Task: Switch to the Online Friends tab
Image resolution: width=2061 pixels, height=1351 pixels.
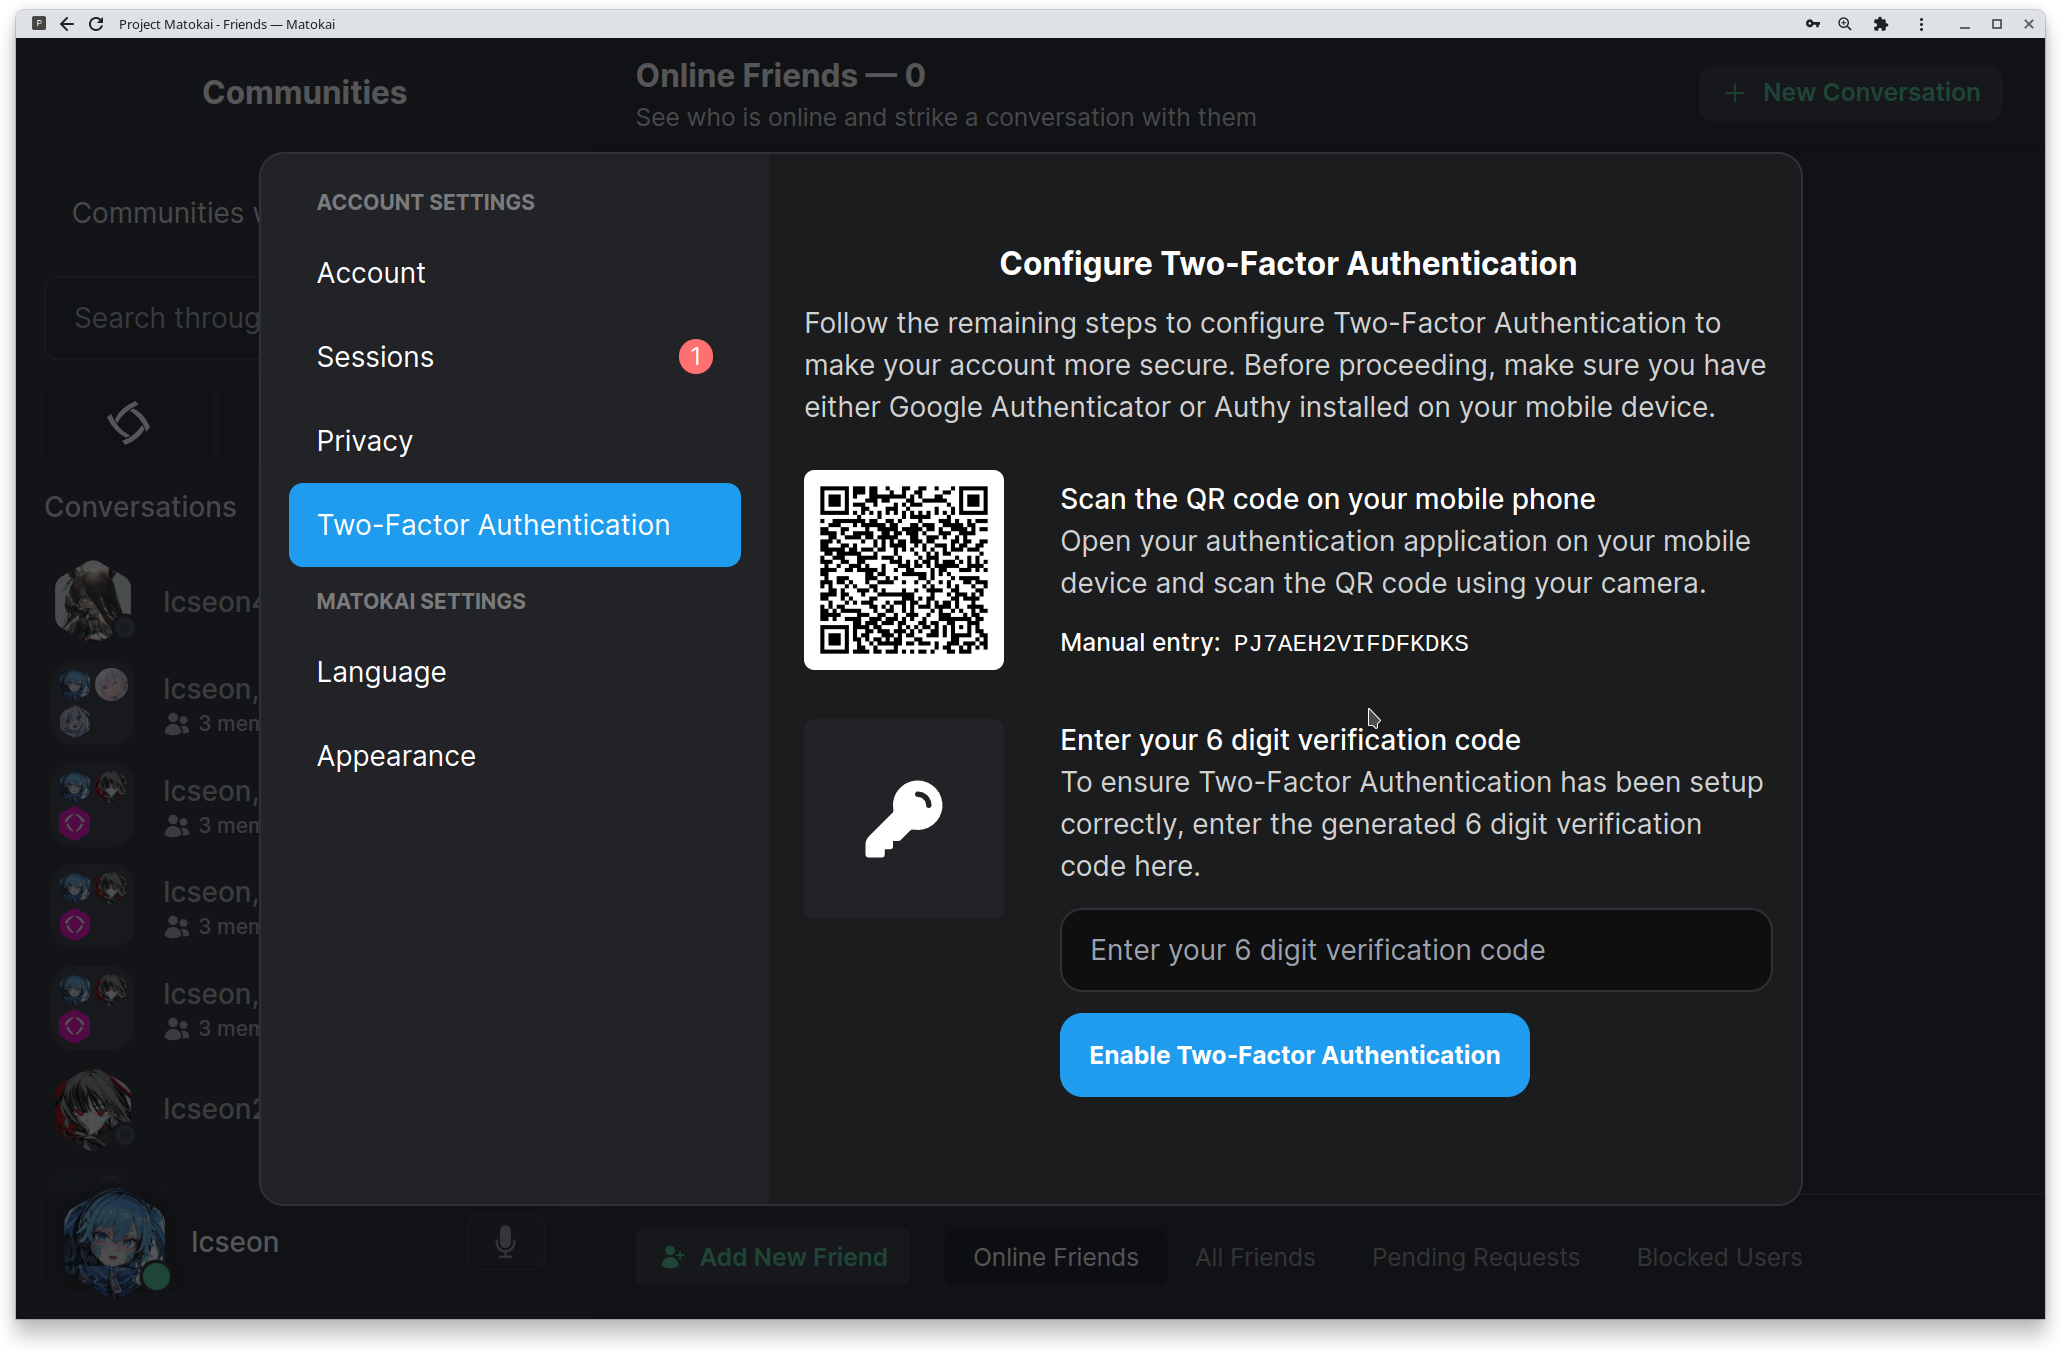Action: (1056, 1257)
